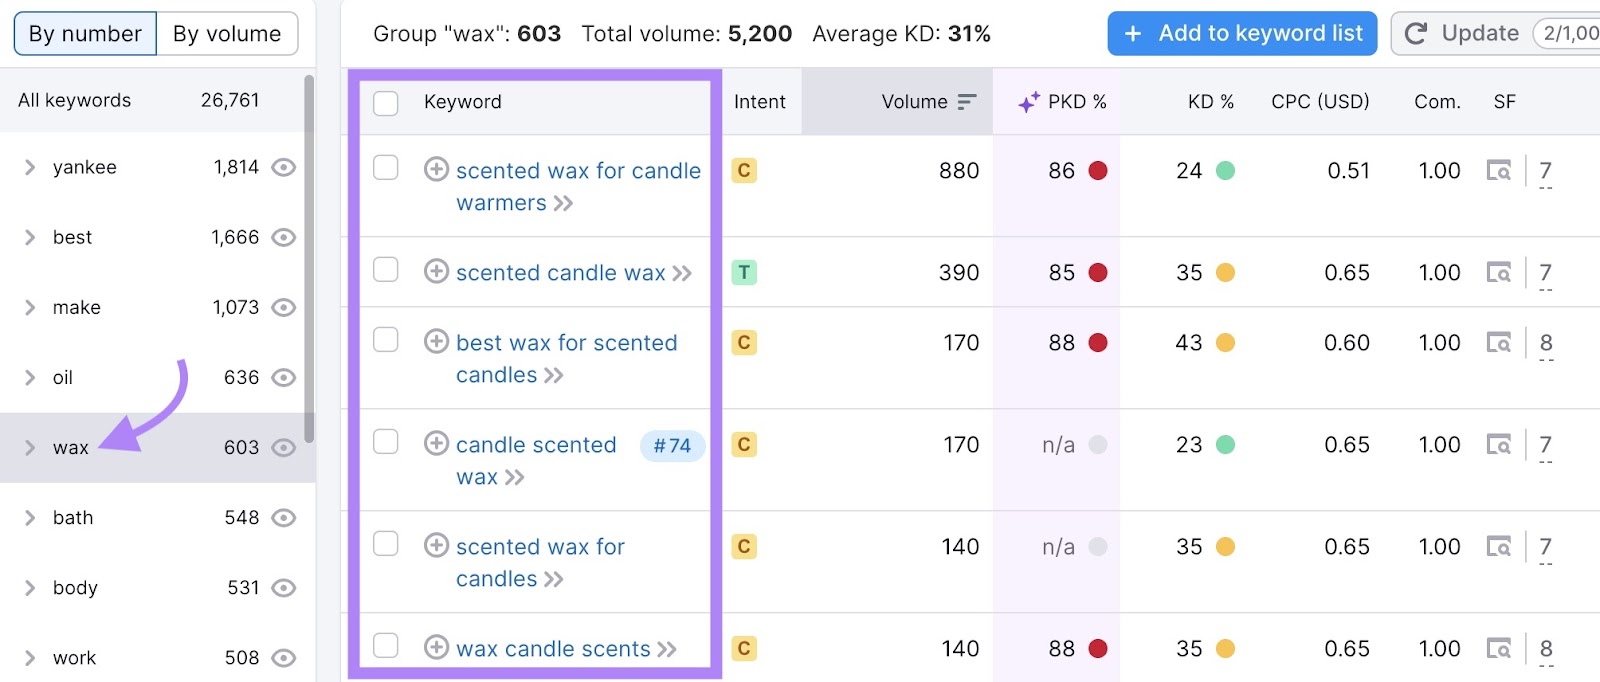Screen dimensions: 1600x682
Task: Click double-chevron after 'wax candle scents'
Action: [667, 650]
